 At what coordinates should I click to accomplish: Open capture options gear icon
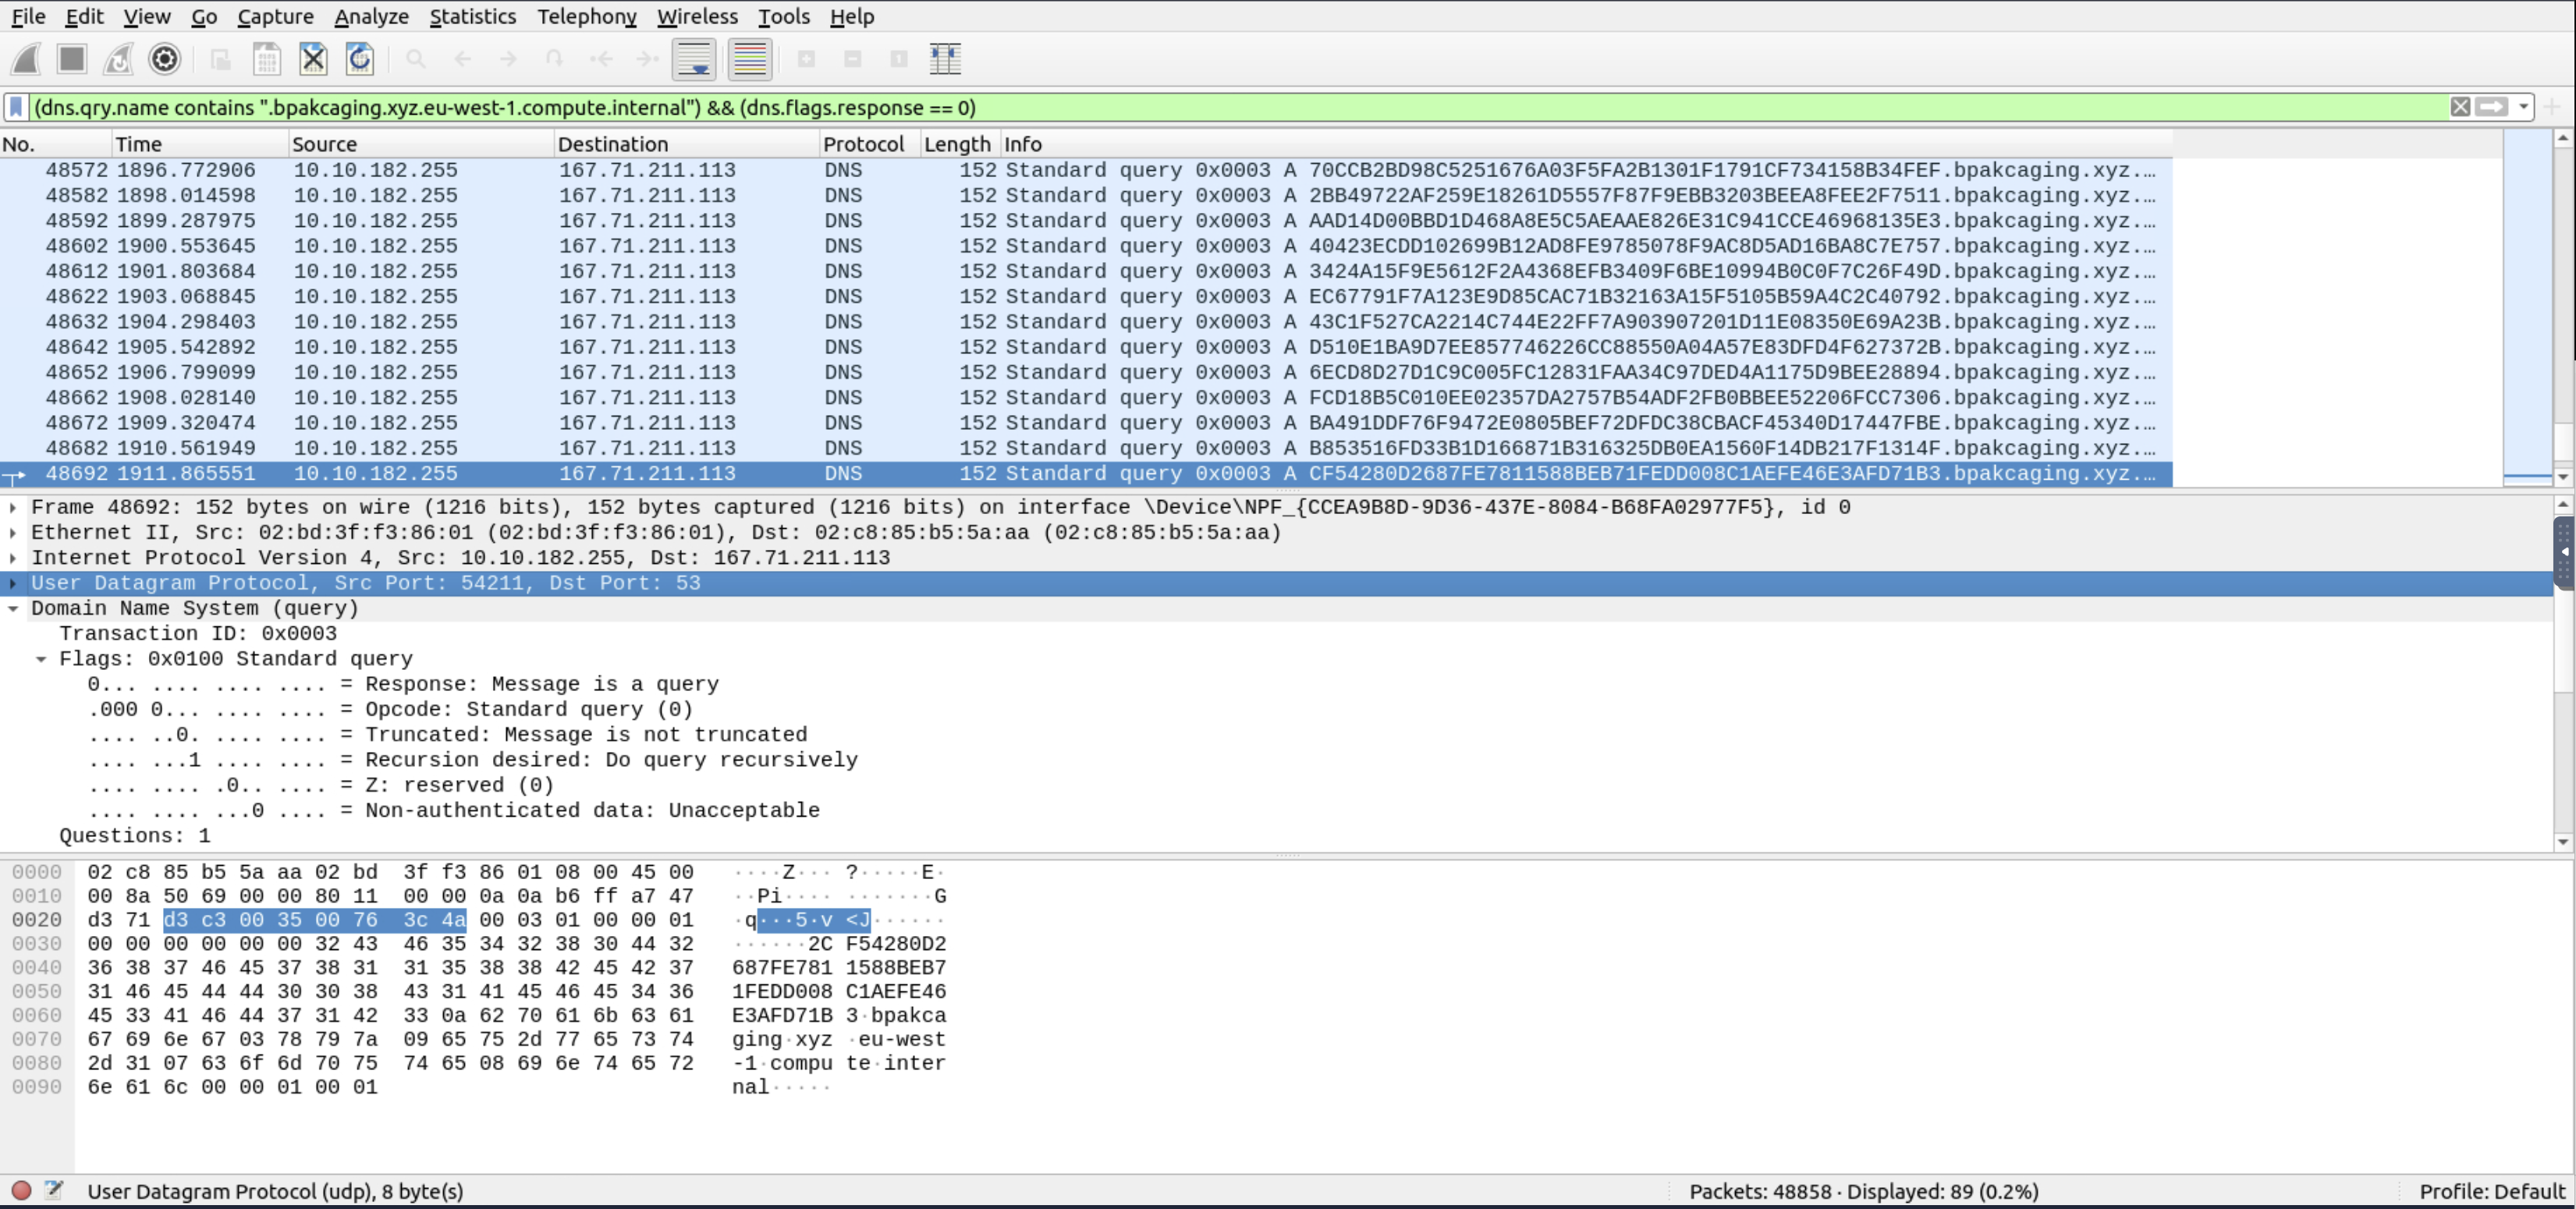click(165, 59)
